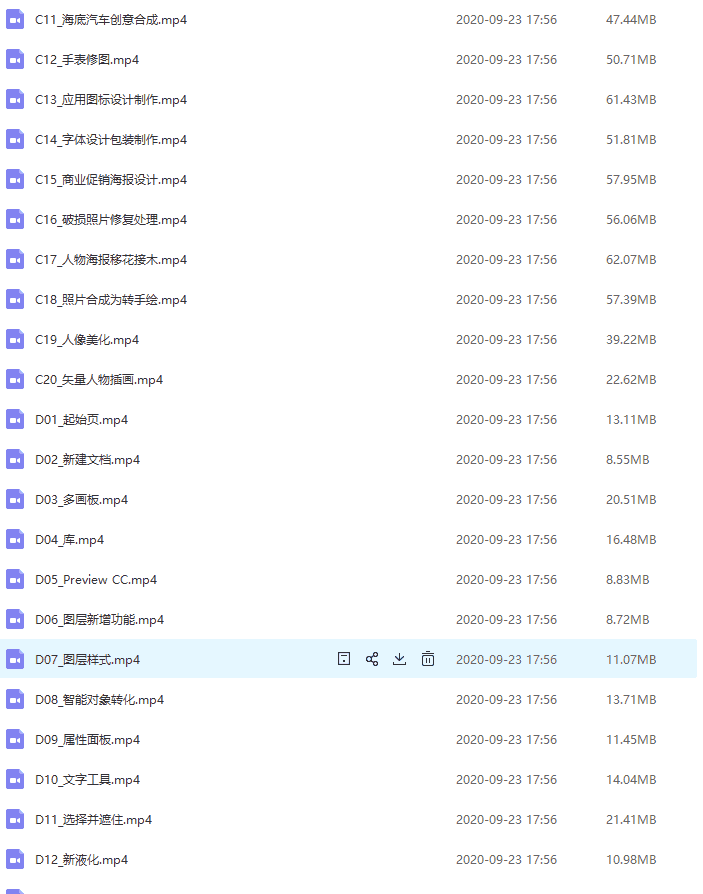Image resolution: width=703 pixels, height=894 pixels.
Task: Click the video icon beside C20_矢量人物插画.mp4
Action: click(15, 380)
